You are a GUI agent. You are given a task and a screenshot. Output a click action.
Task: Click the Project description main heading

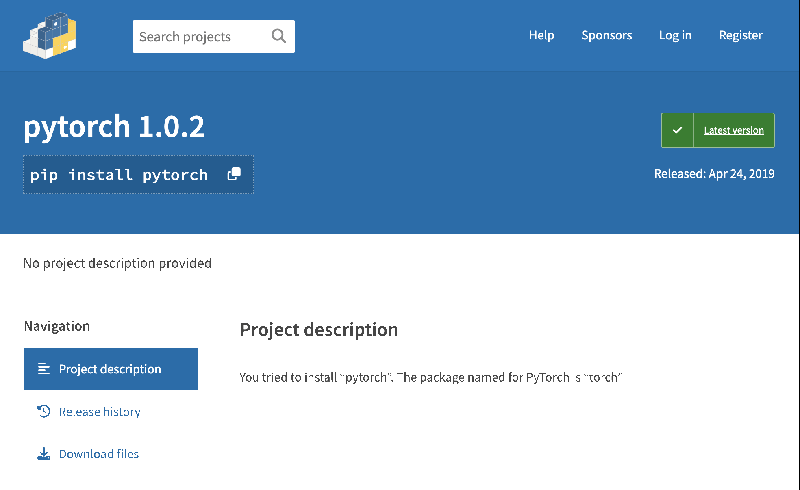click(319, 330)
